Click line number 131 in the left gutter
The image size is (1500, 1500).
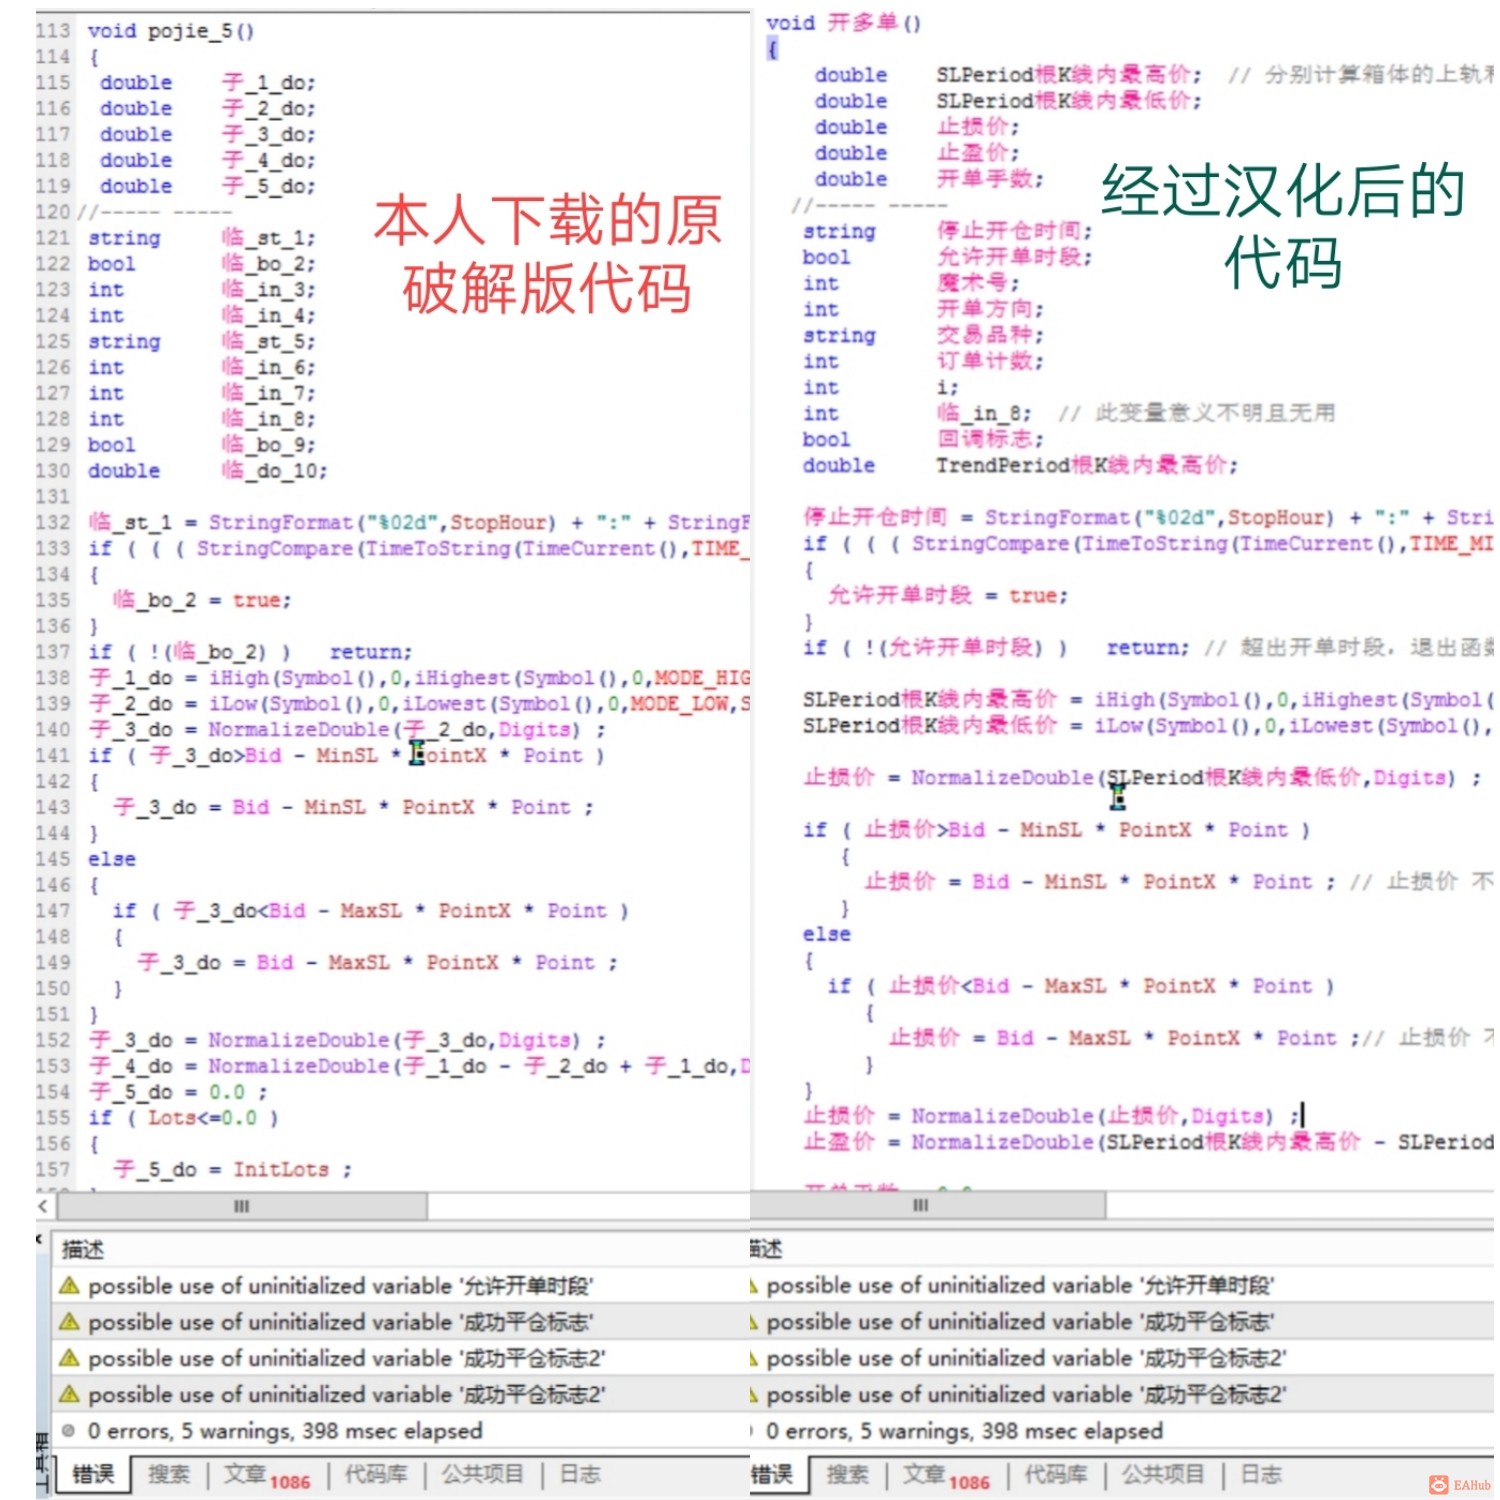53,496
